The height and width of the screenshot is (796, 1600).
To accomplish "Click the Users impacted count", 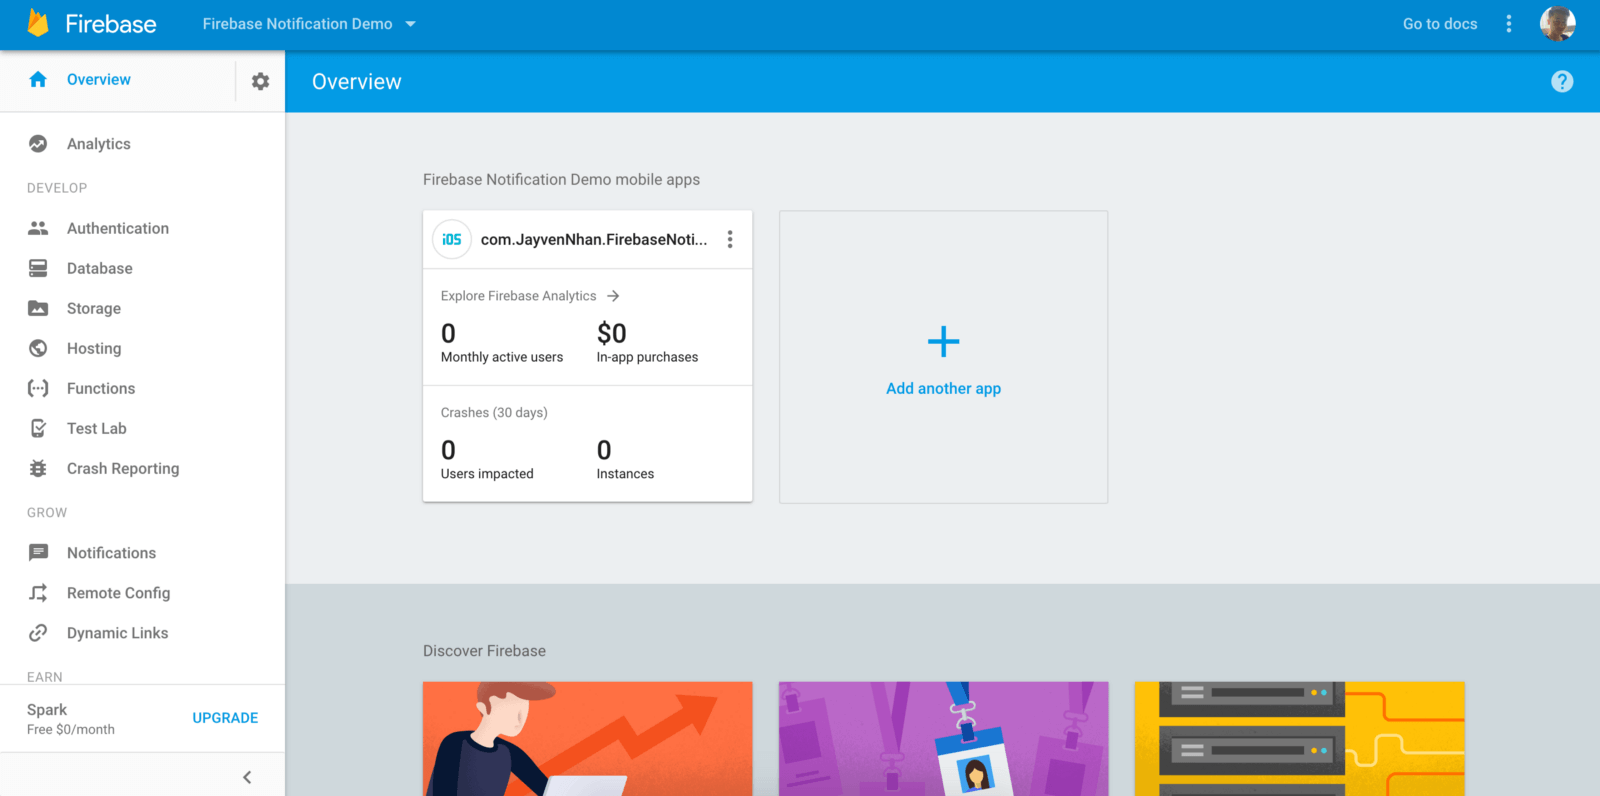I will (x=448, y=450).
